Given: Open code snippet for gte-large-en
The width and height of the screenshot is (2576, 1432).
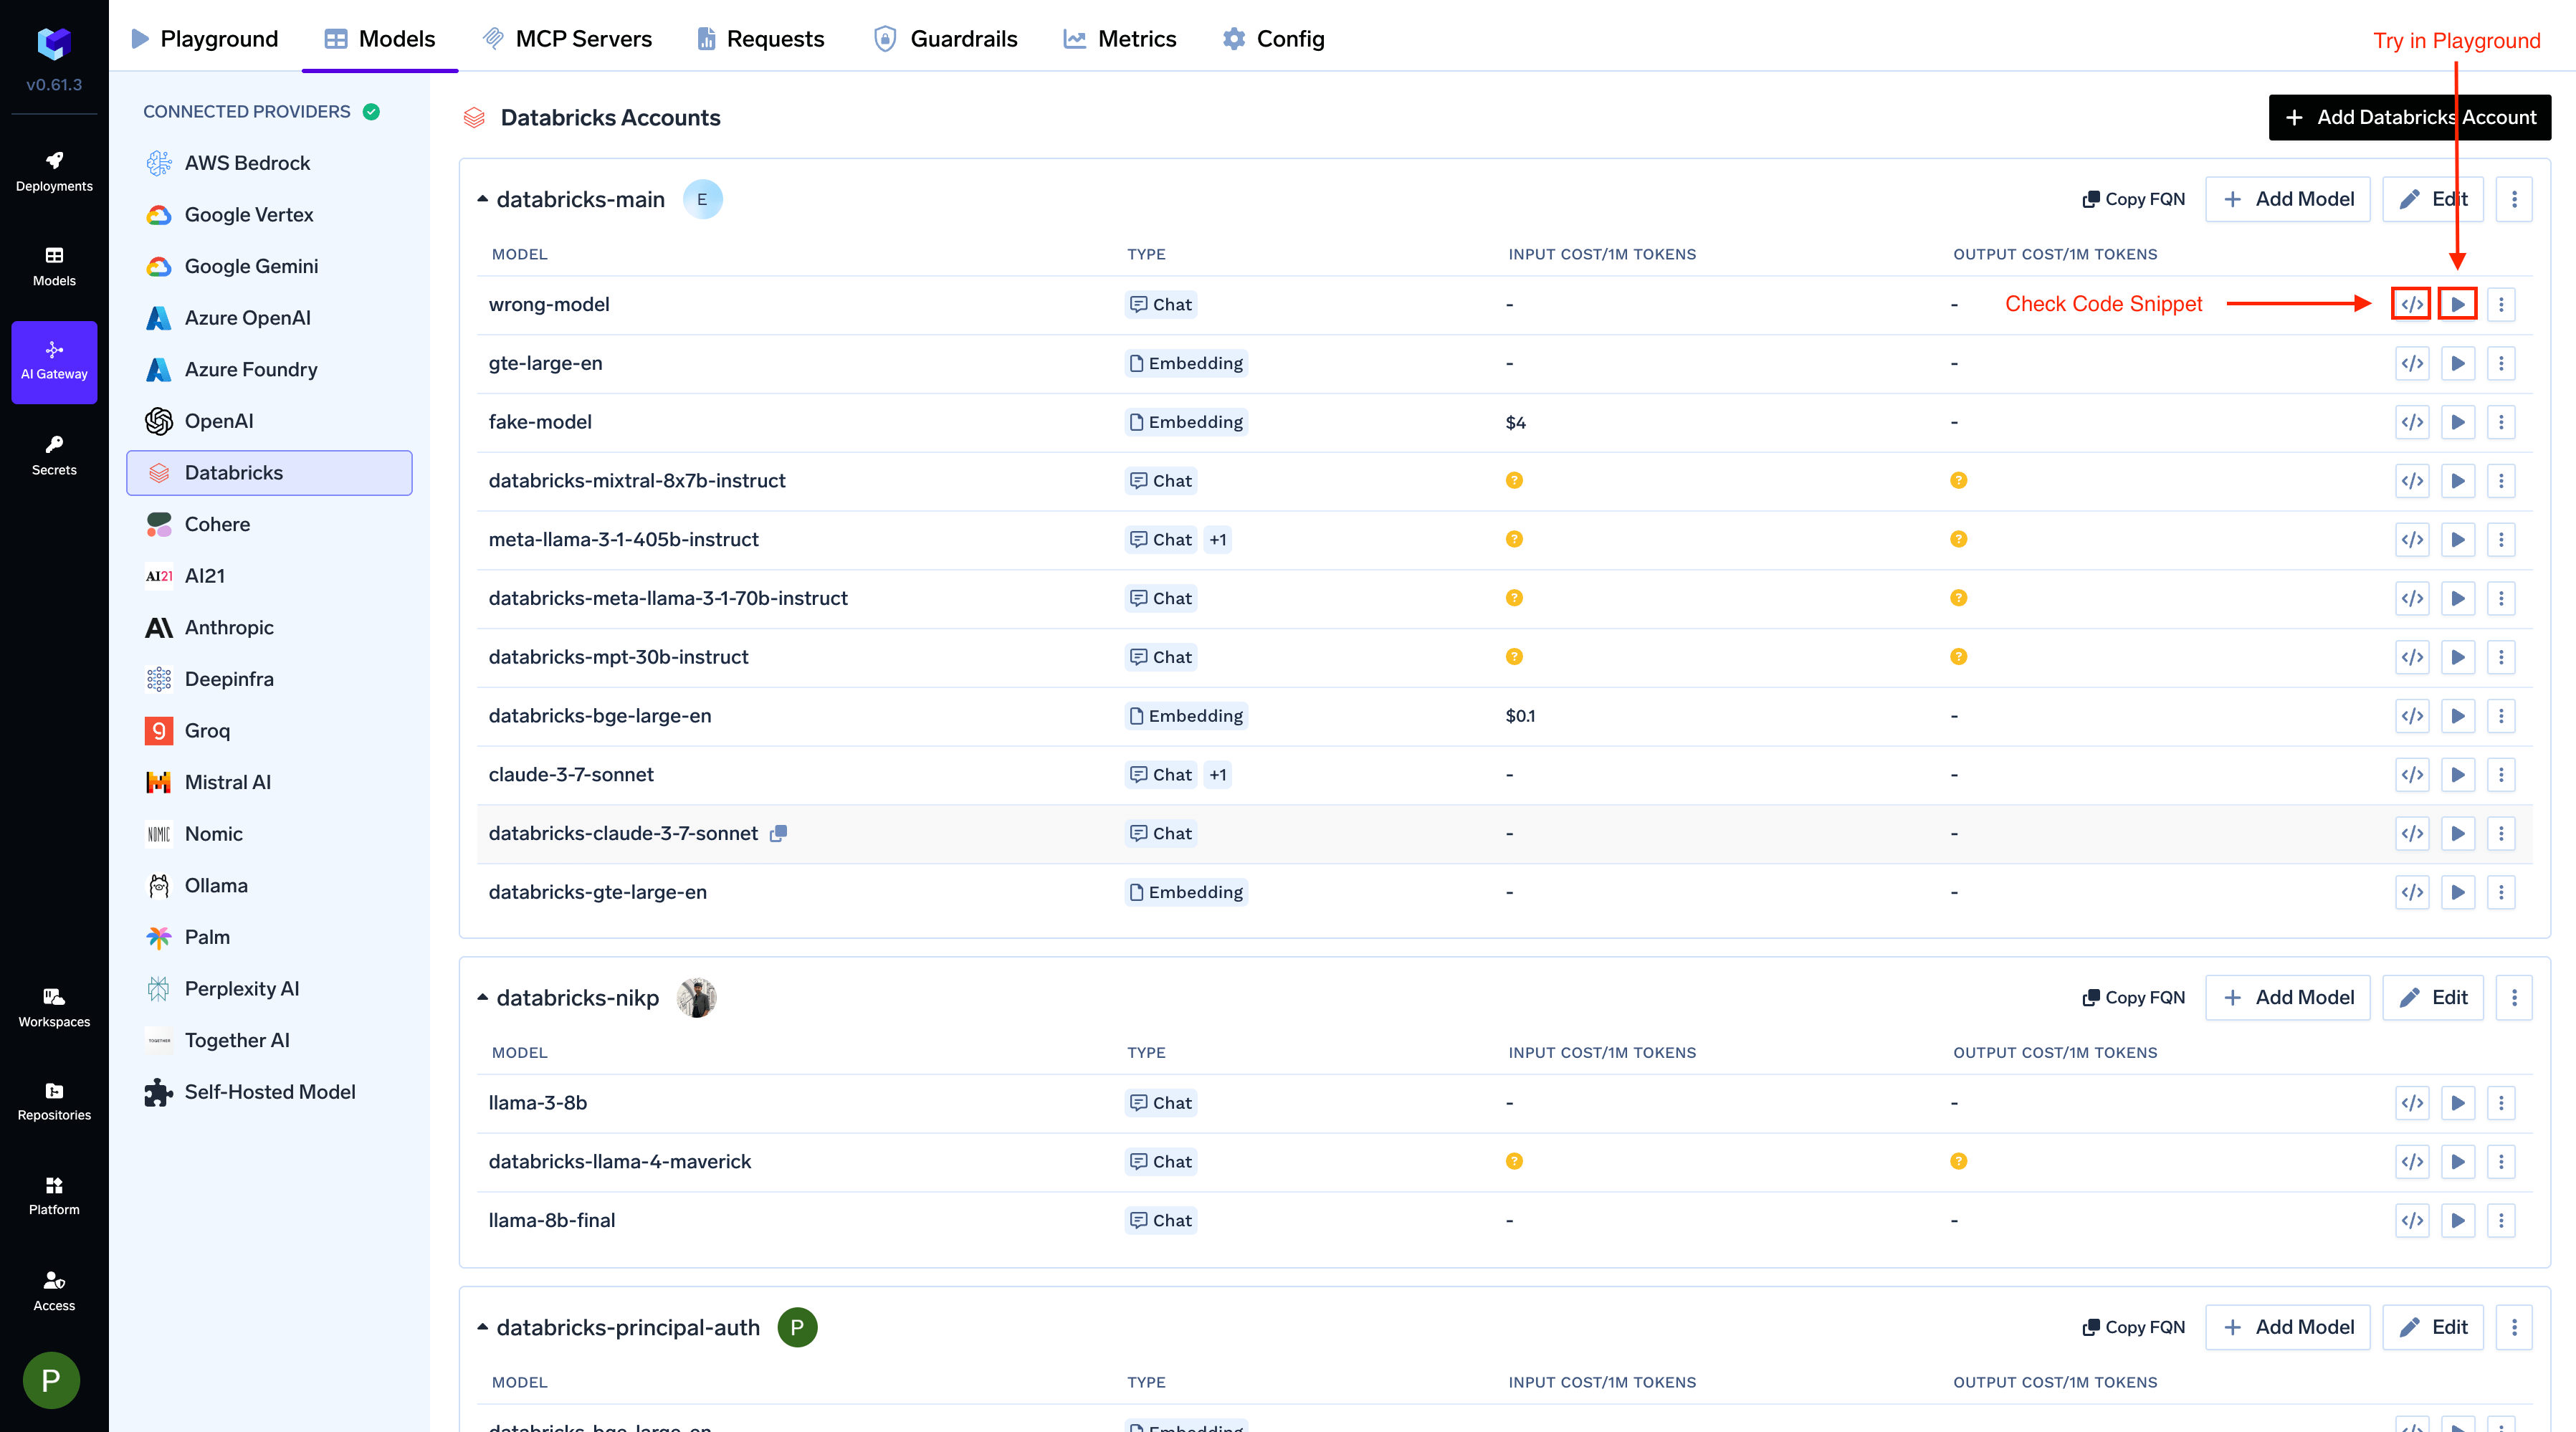Looking at the screenshot, I should [2412, 363].
